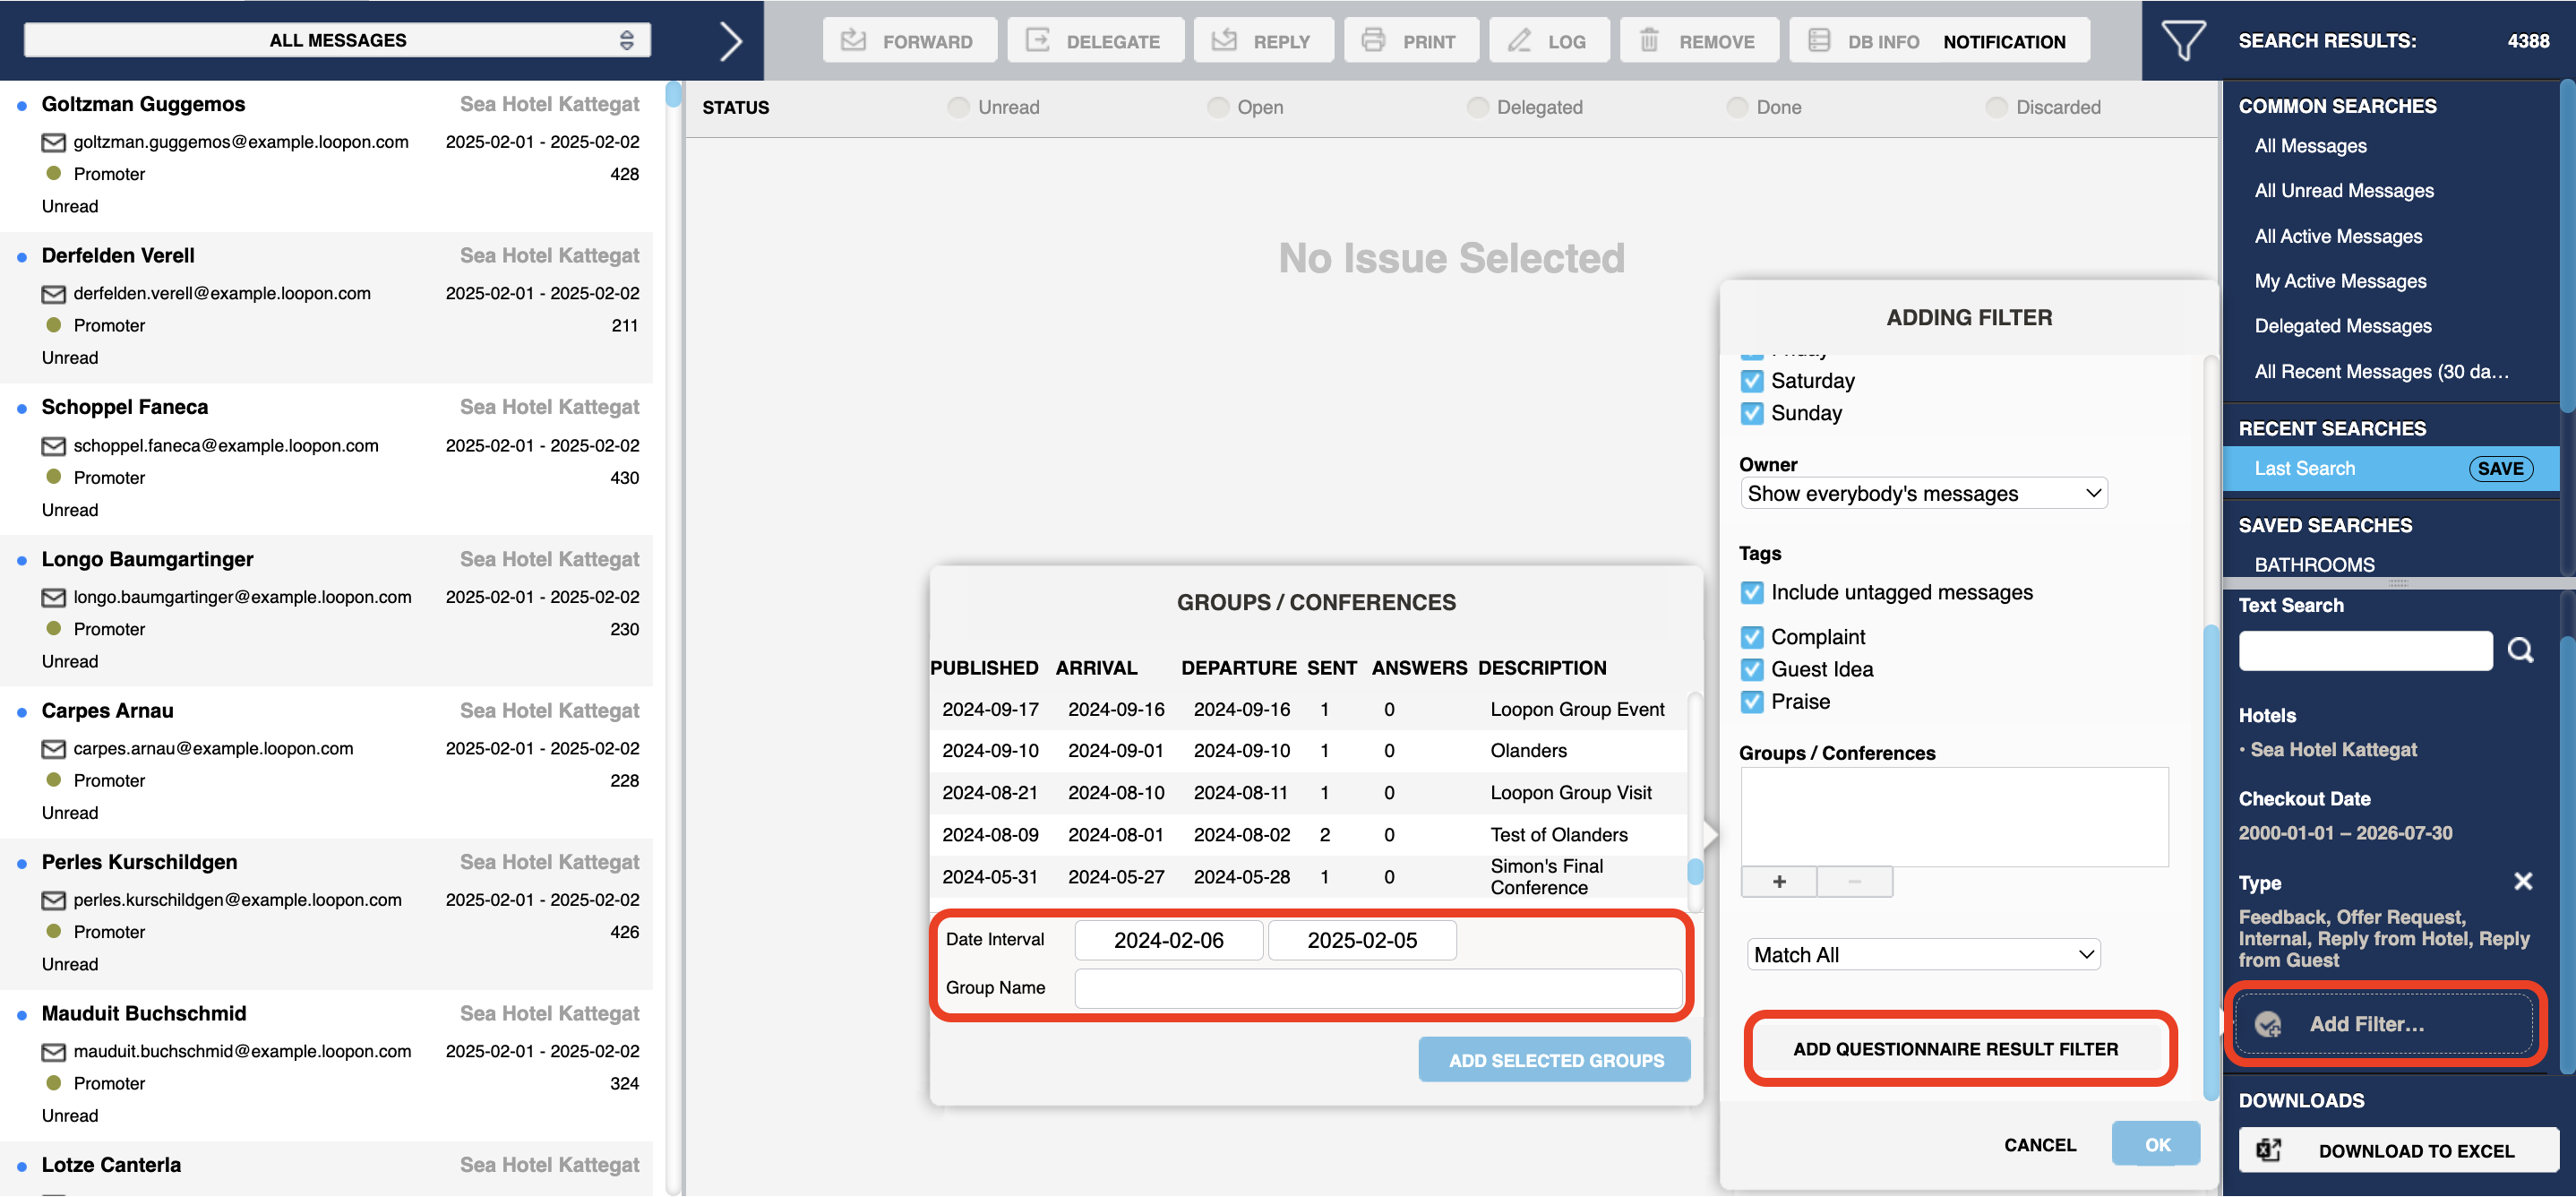This screenshot has height=1197, width=2576.
Task: Click the right chevron arrow beside All Messages
Action: tap(731, 41)
